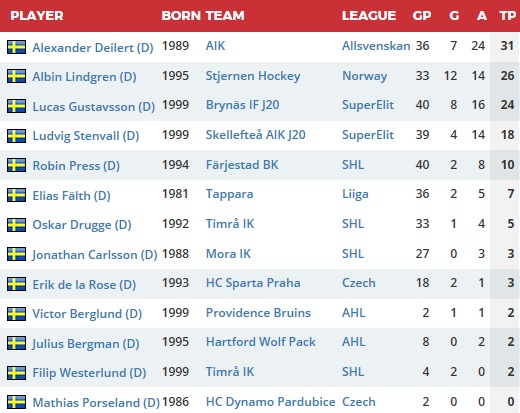Viewport: 520px width, 413px height.
Task: Open the Allsvenskan league link
Action: [376, 46]
